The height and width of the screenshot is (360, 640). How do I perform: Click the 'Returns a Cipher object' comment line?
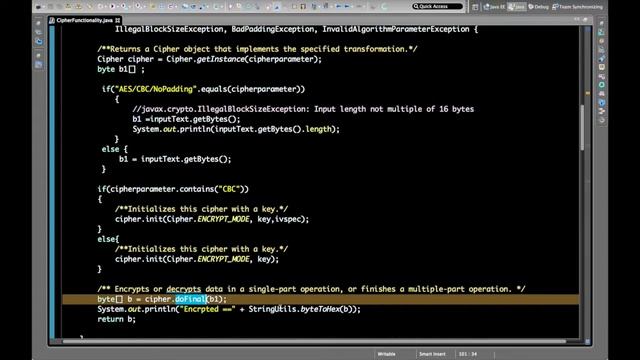pos(257,49)
